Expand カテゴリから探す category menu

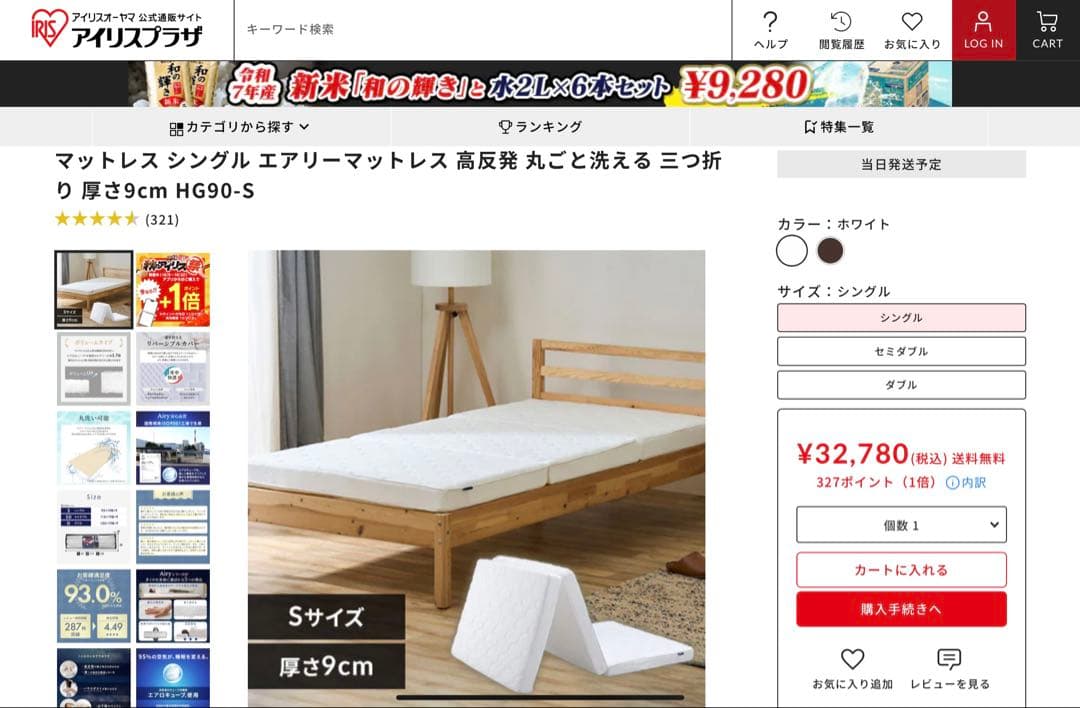[x=239, y=127]
